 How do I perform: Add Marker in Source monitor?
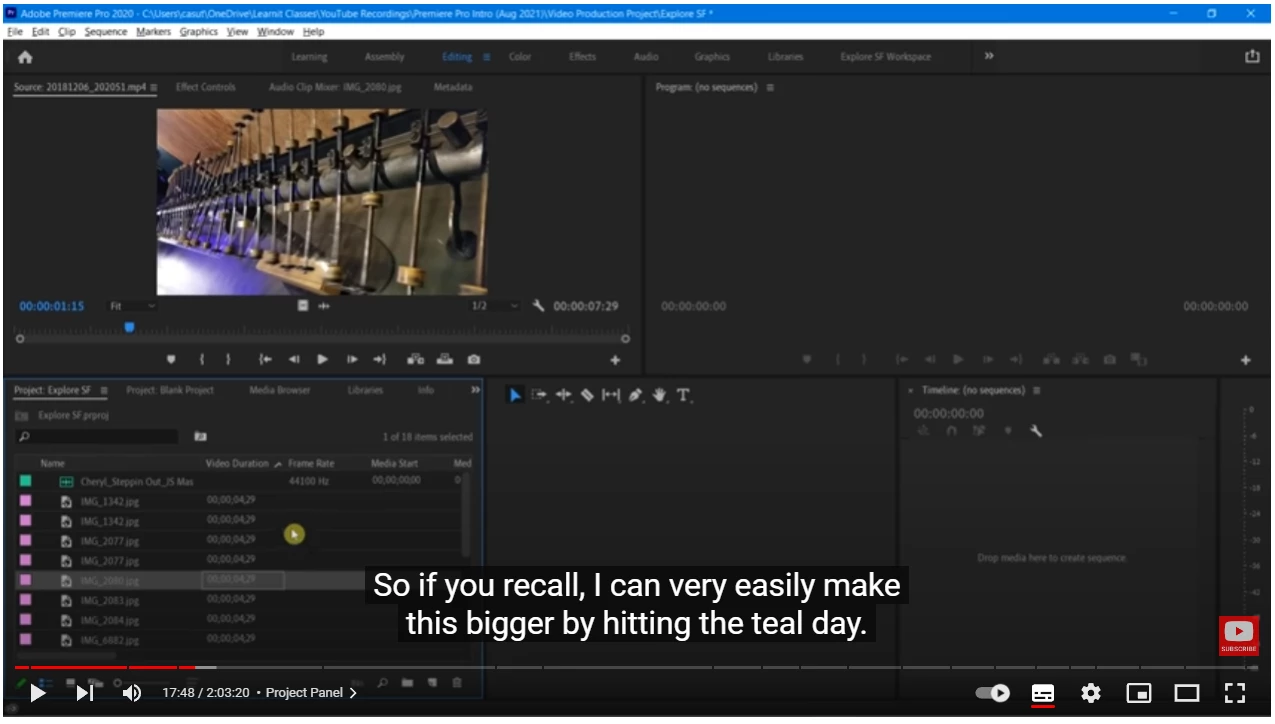click(171, 359)
